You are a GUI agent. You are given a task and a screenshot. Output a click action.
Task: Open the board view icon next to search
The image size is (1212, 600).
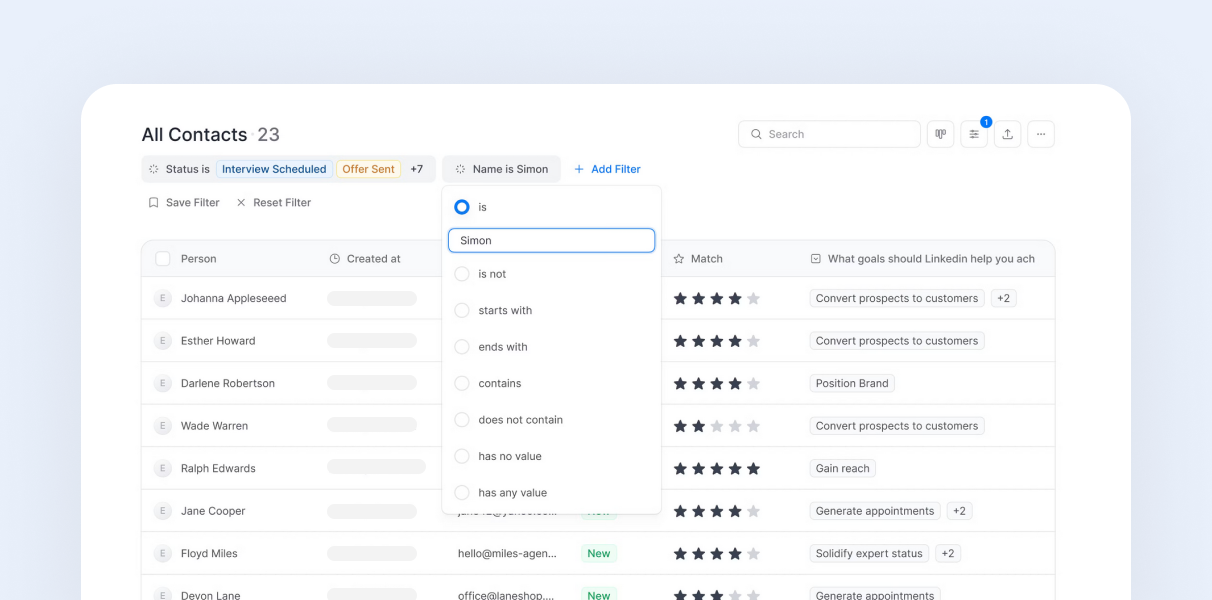[x=940, y=134]
